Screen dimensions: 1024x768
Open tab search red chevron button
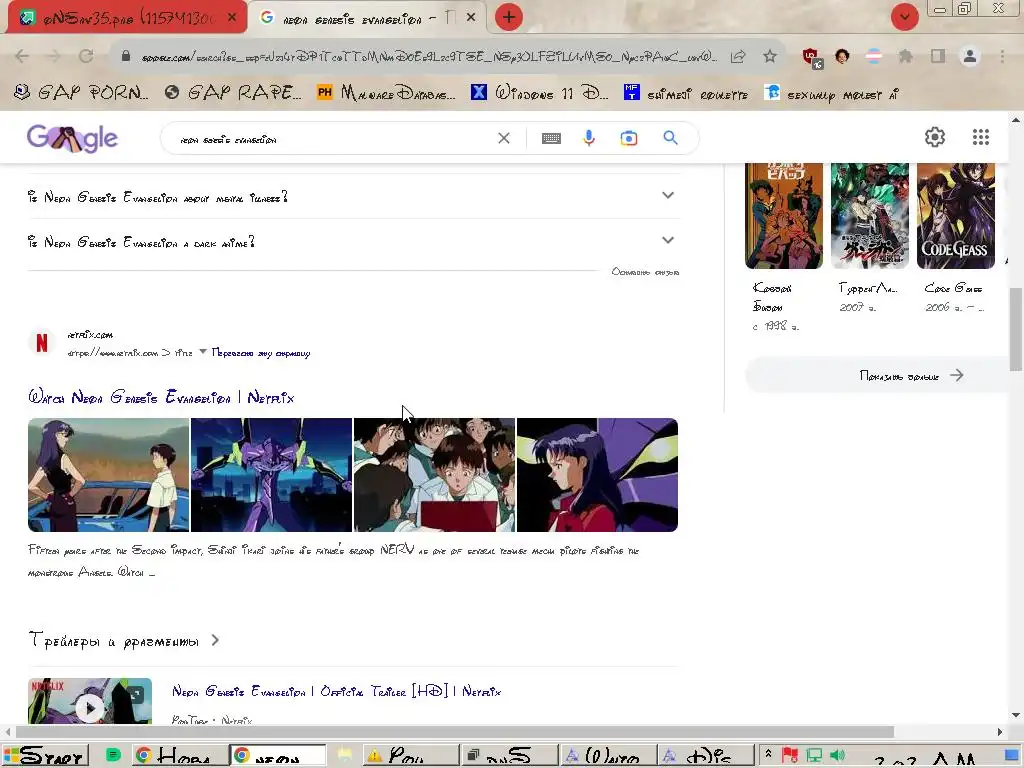click(904, 17)
